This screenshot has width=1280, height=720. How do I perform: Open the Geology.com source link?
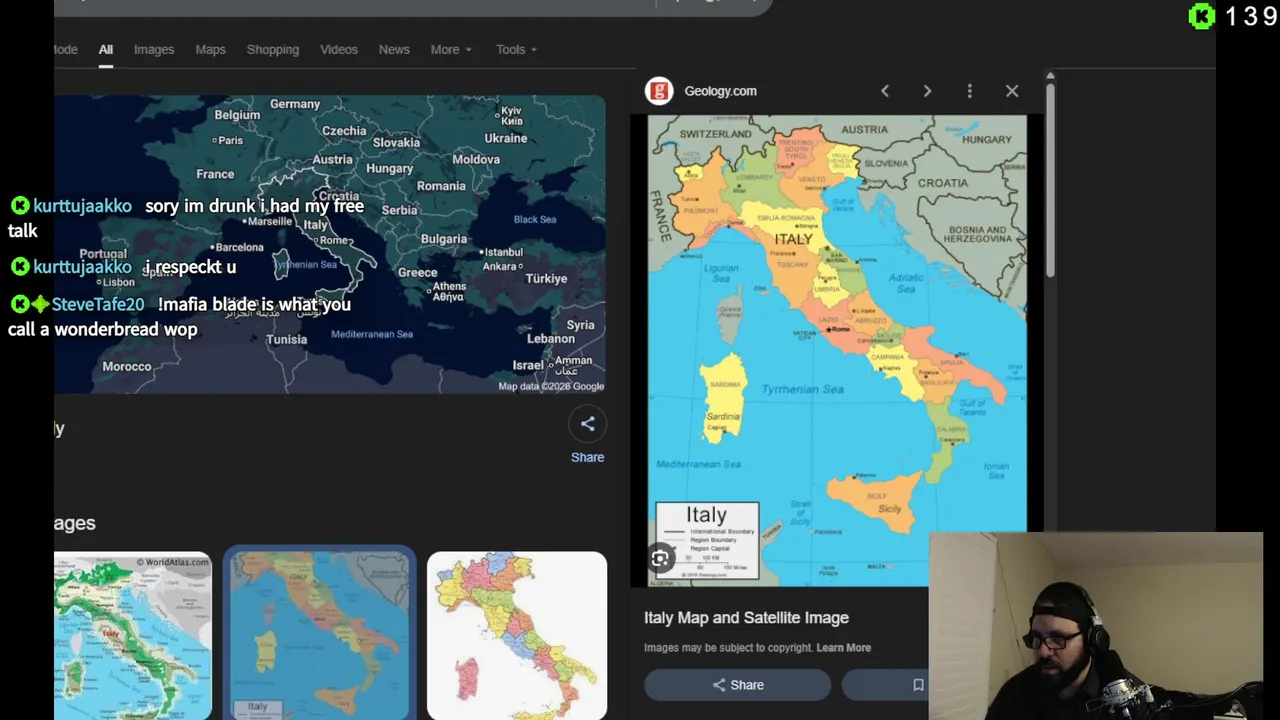click(720, 91)
